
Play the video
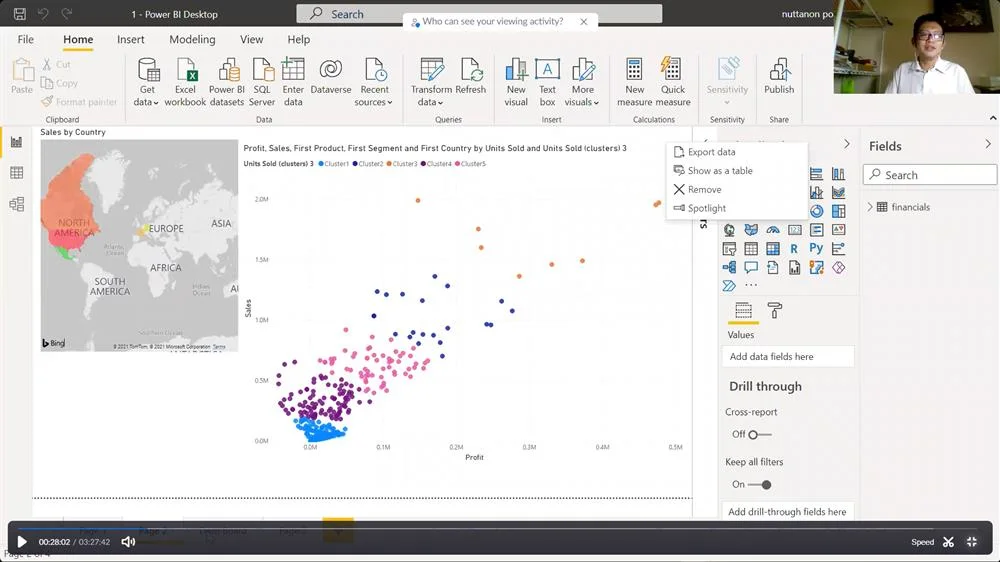(22, 542)
